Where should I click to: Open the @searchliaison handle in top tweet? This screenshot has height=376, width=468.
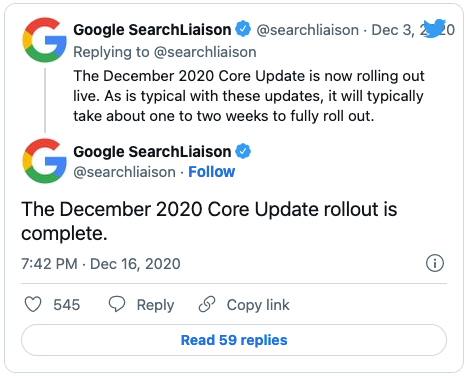[x=308, y=30]
